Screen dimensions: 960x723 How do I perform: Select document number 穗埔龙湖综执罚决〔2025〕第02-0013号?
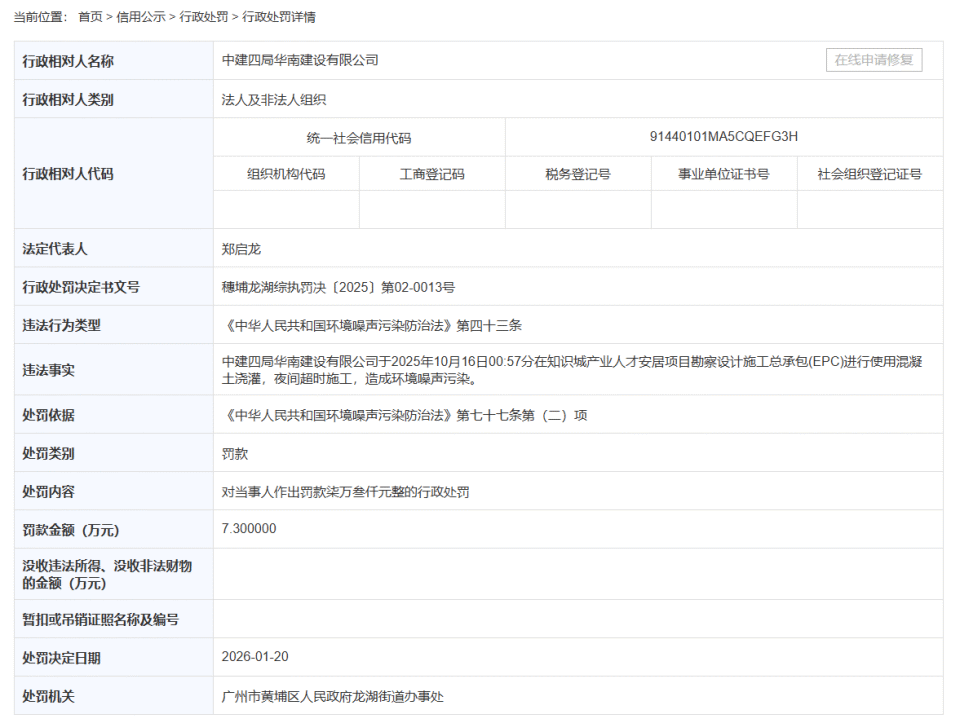tap(338, 287)
